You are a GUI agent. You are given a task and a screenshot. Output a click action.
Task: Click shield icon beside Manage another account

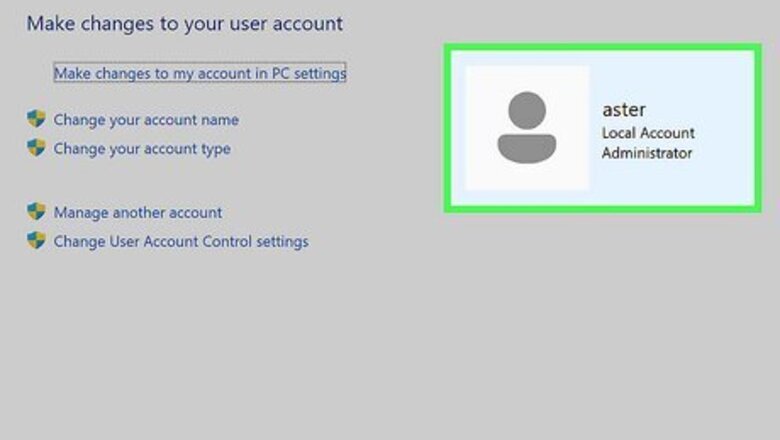coord(36,211)
